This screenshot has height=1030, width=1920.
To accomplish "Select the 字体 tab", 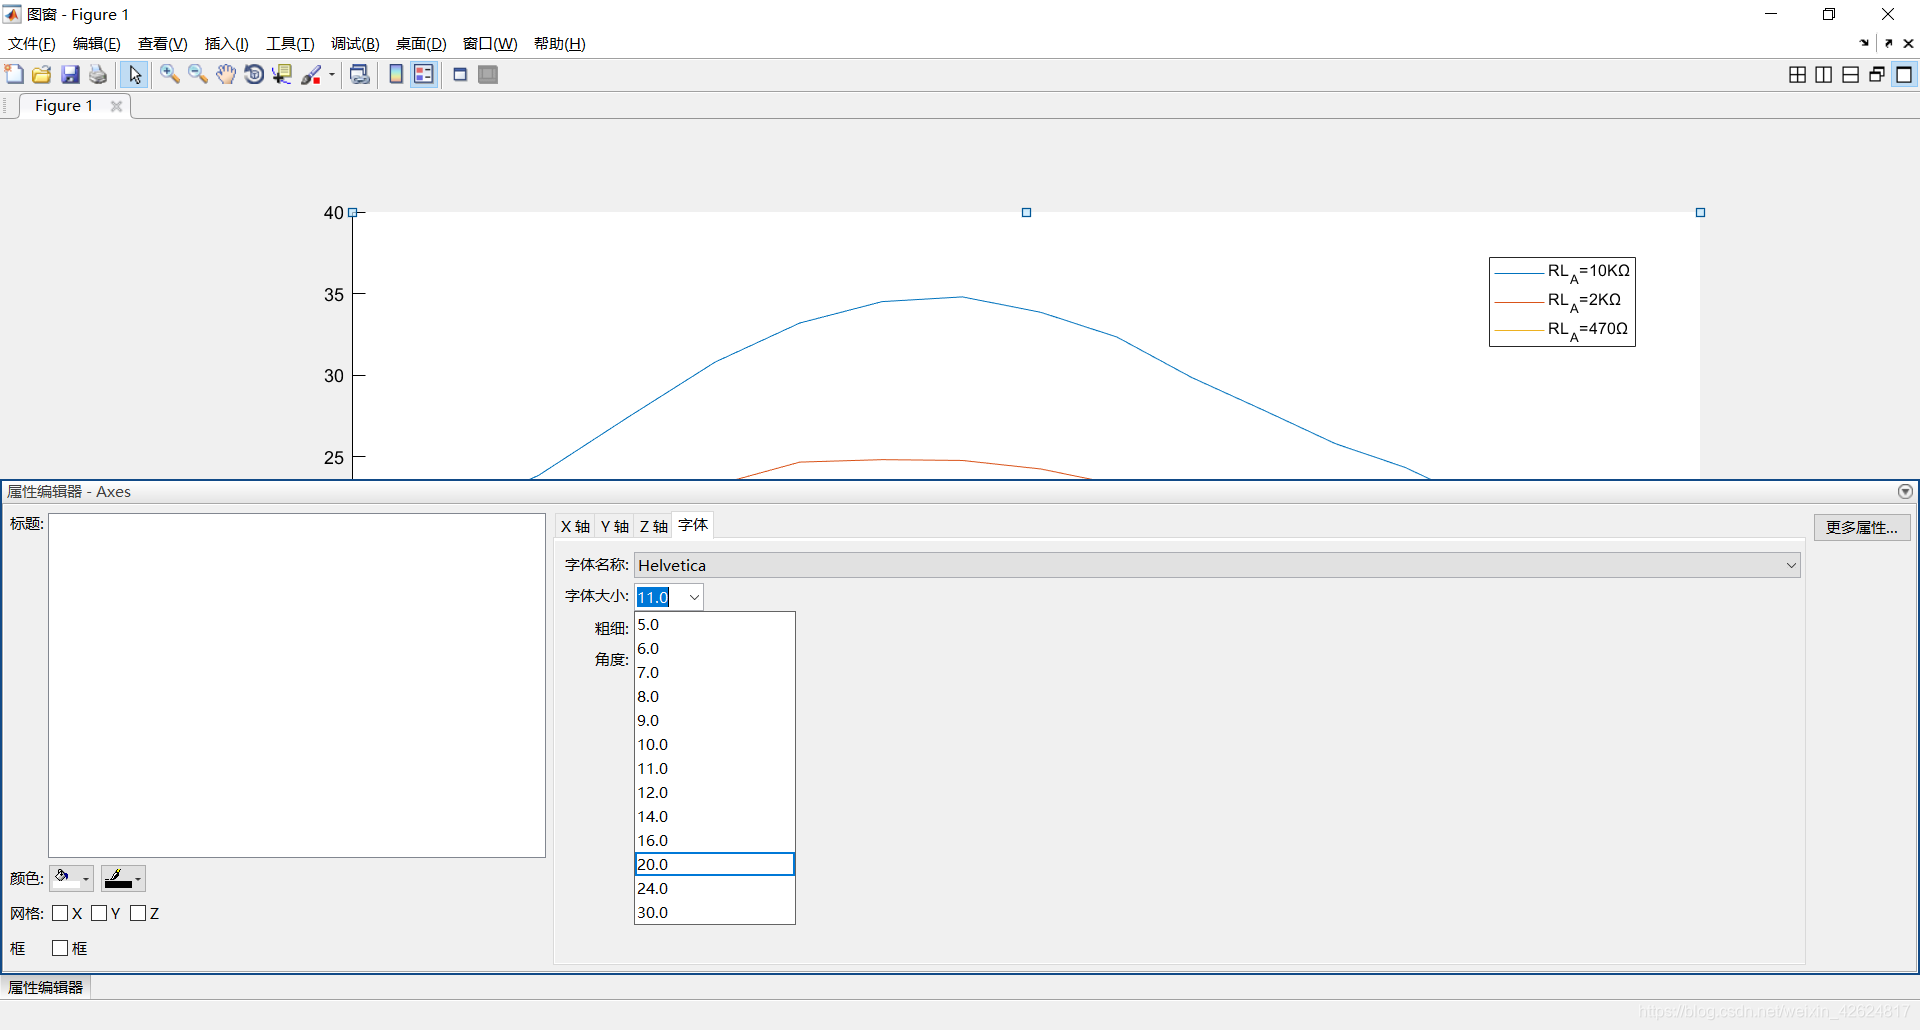I will 693,525.
